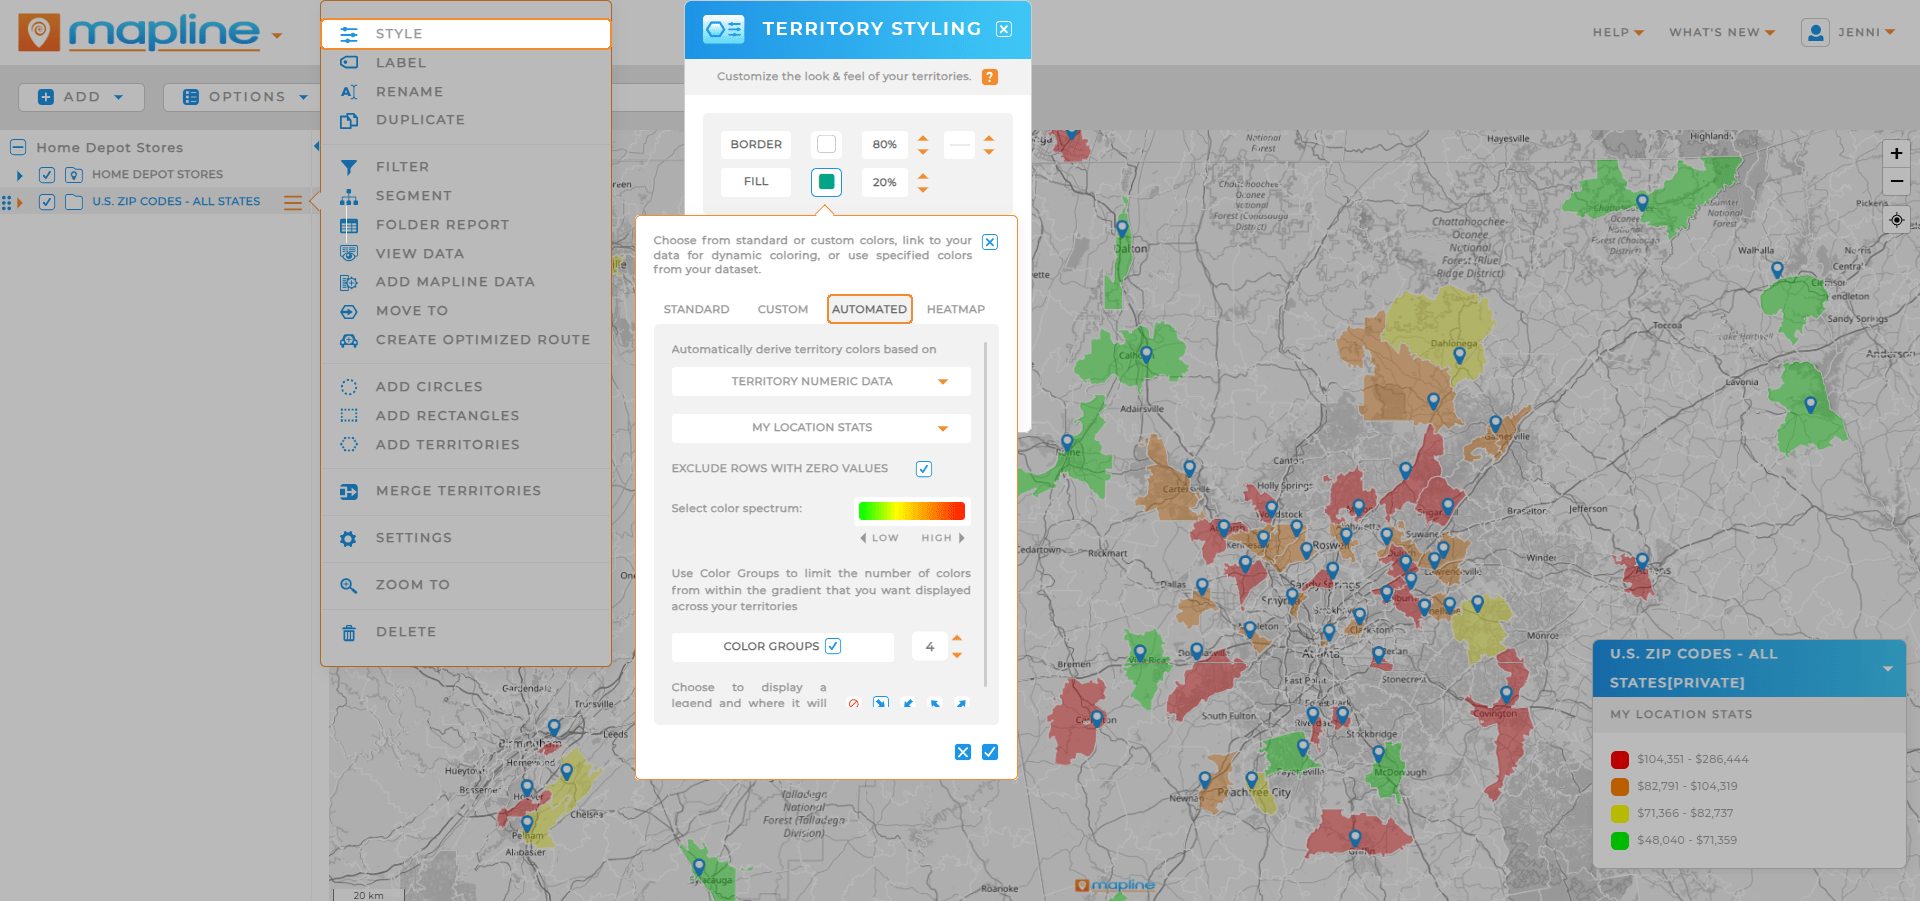Image resolution: width=1920 pixels, height=901 pixels.
Task: Cancel color settings with X icon
Action: pyautogui.click(x=963, y=752)
